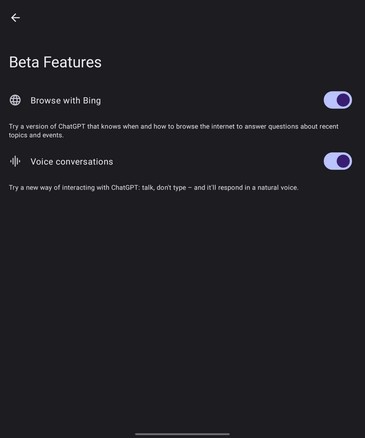365x438 pixels.
Task: Turn off the Voice conversations switch
Action: pyautogui.click(x=338, y=161)
